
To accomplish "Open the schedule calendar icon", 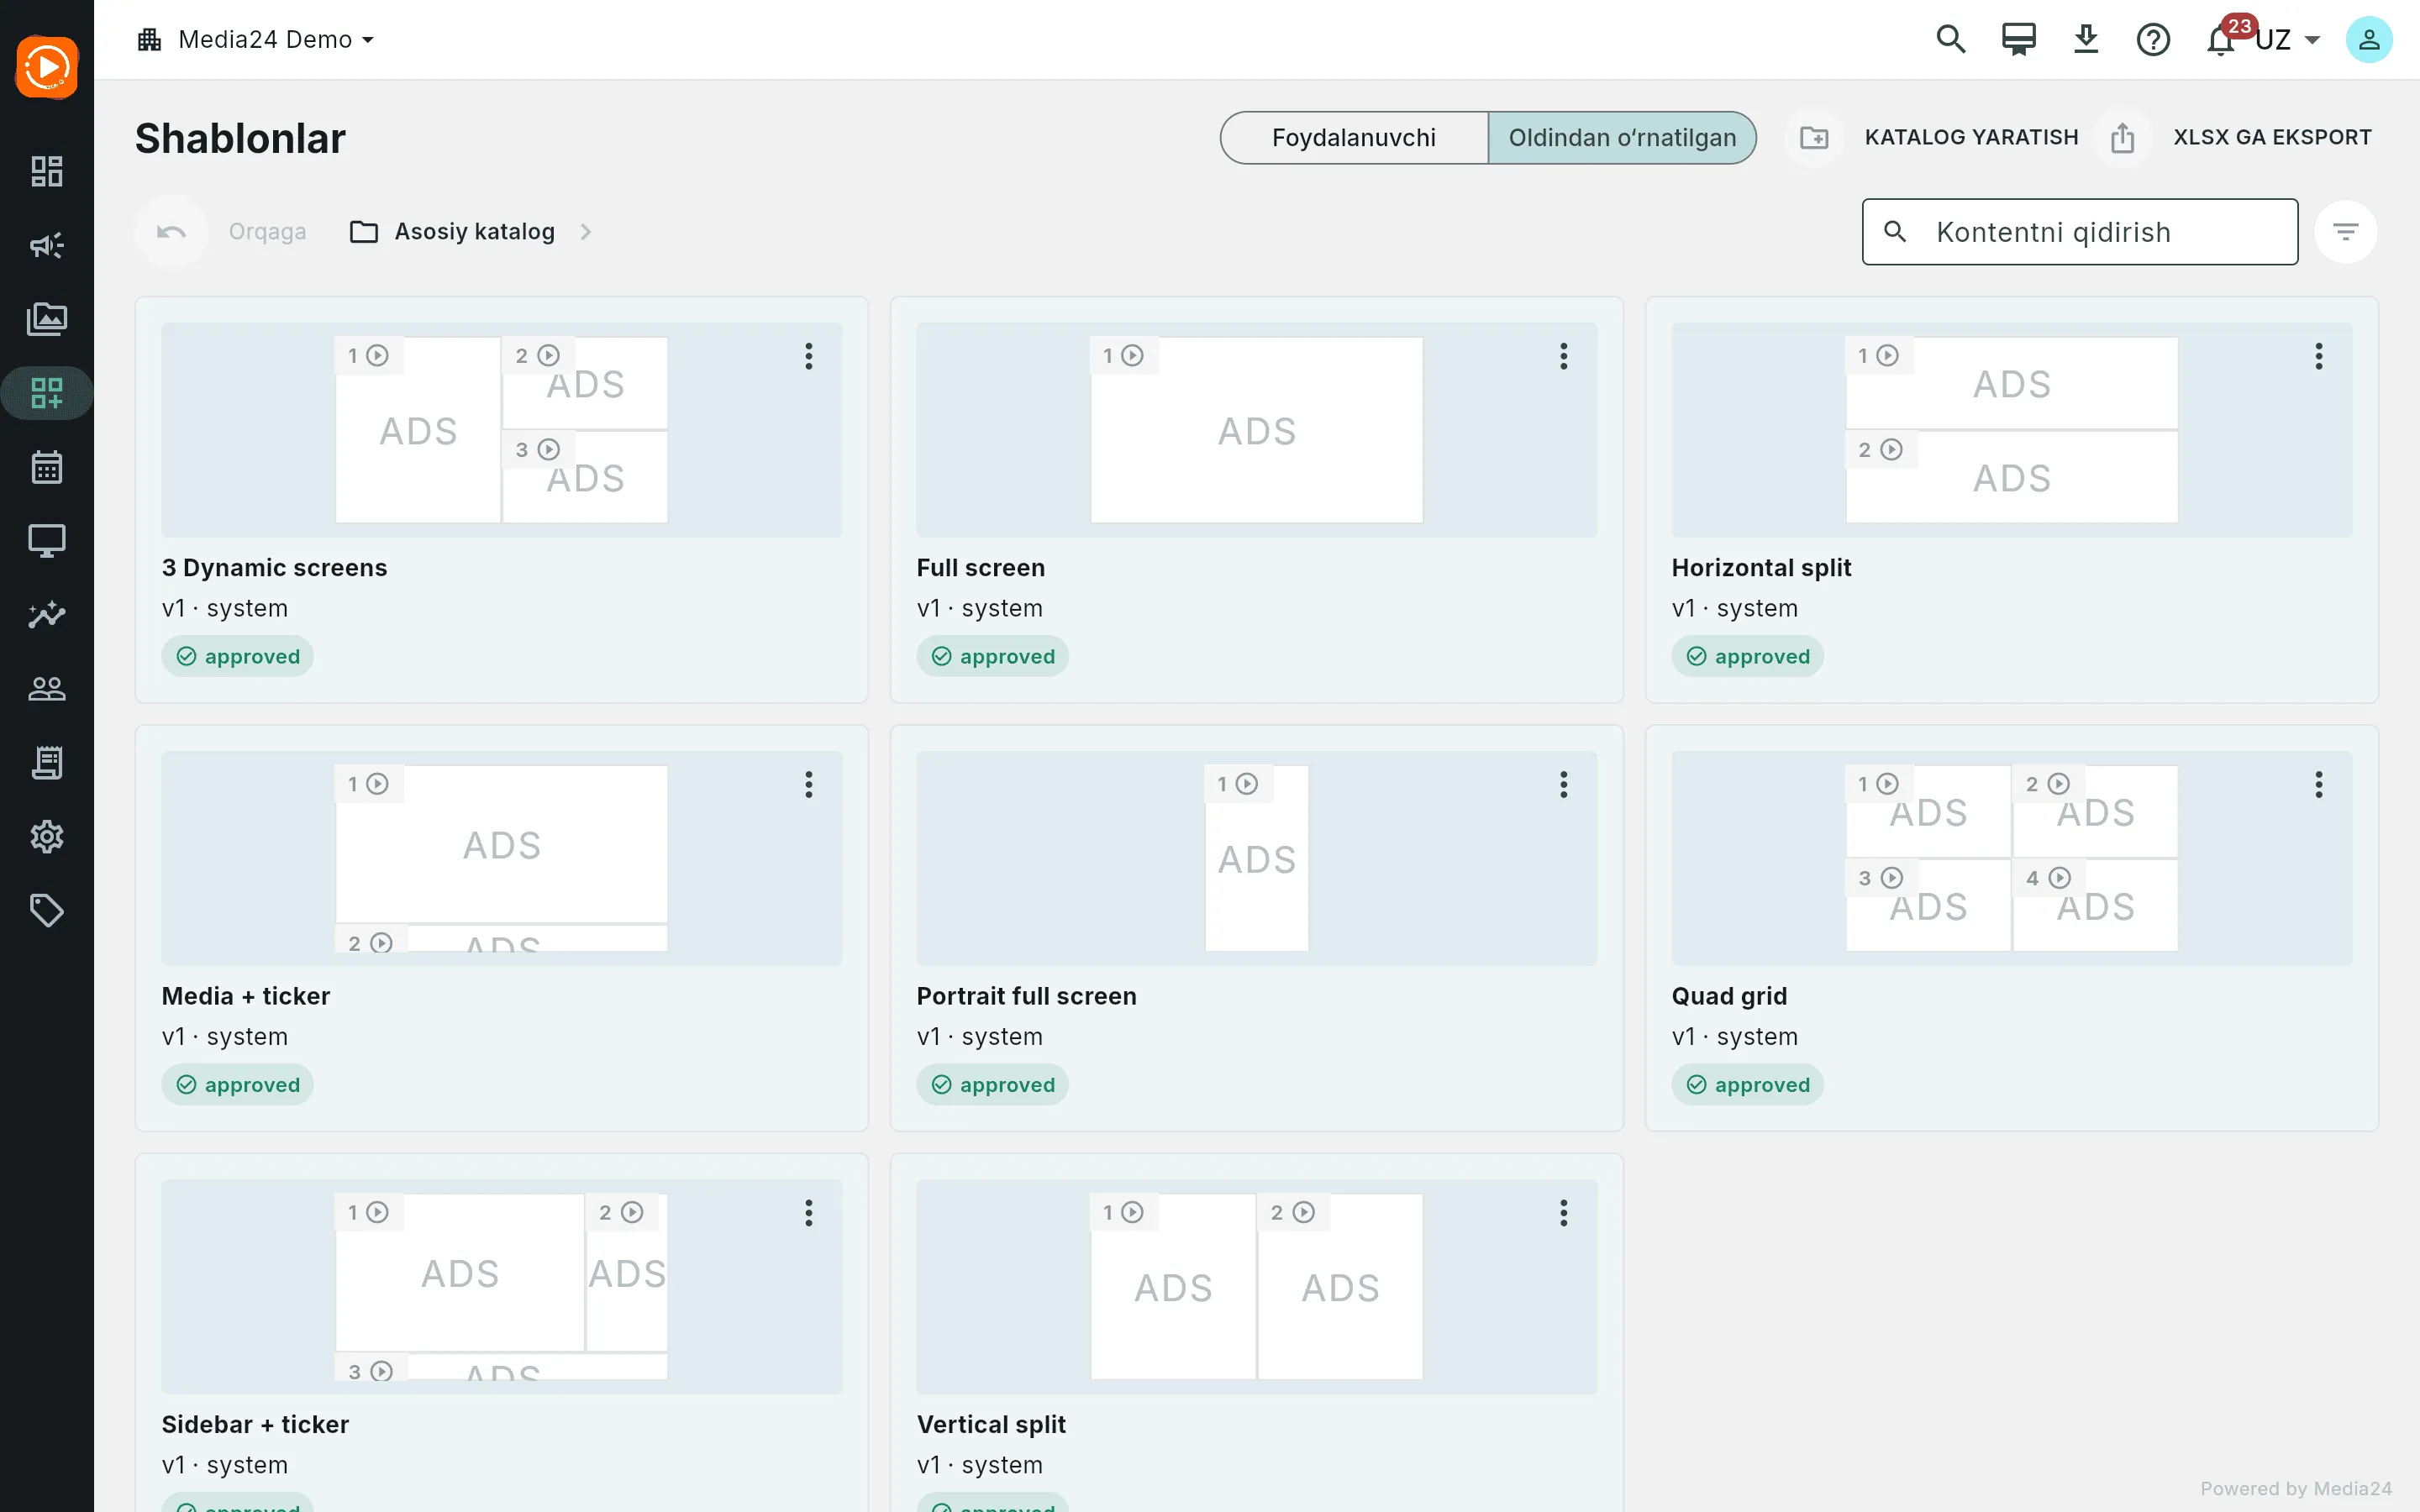I will click(47, 467).
